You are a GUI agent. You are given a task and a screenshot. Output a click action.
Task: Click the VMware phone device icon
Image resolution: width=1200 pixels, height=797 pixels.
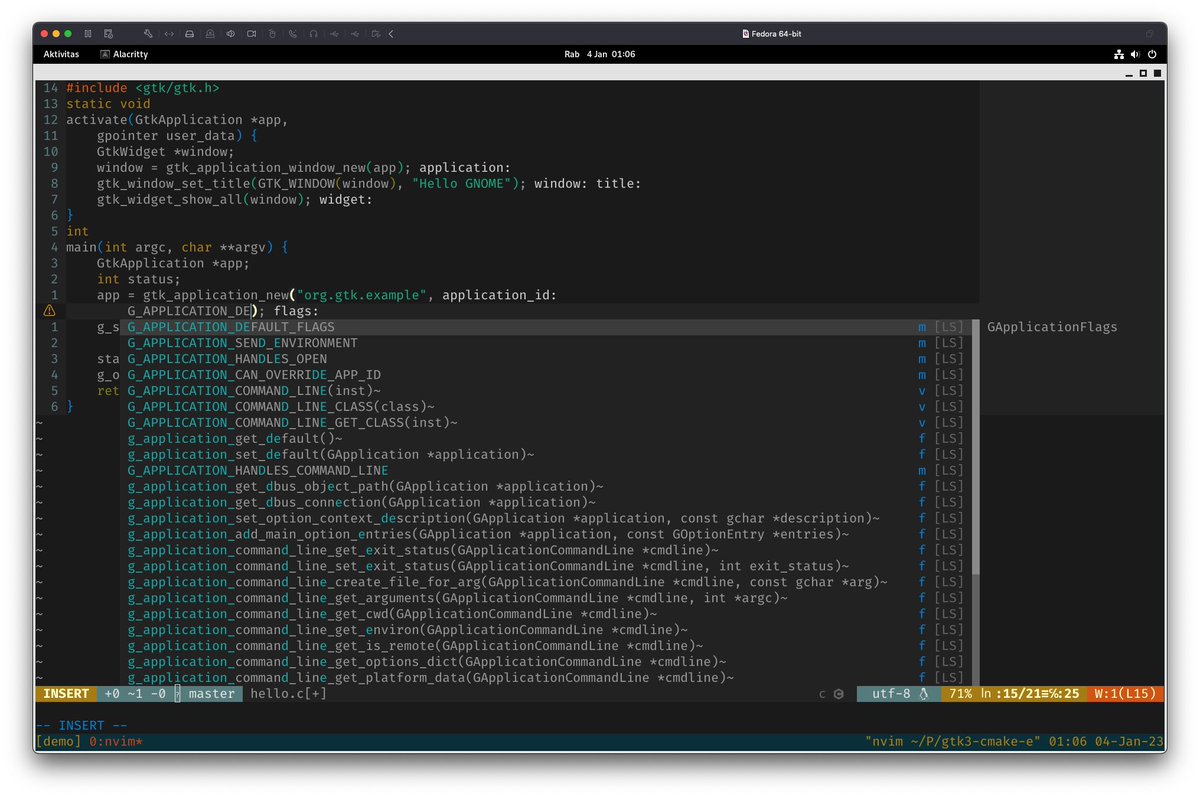coord(293,34)
